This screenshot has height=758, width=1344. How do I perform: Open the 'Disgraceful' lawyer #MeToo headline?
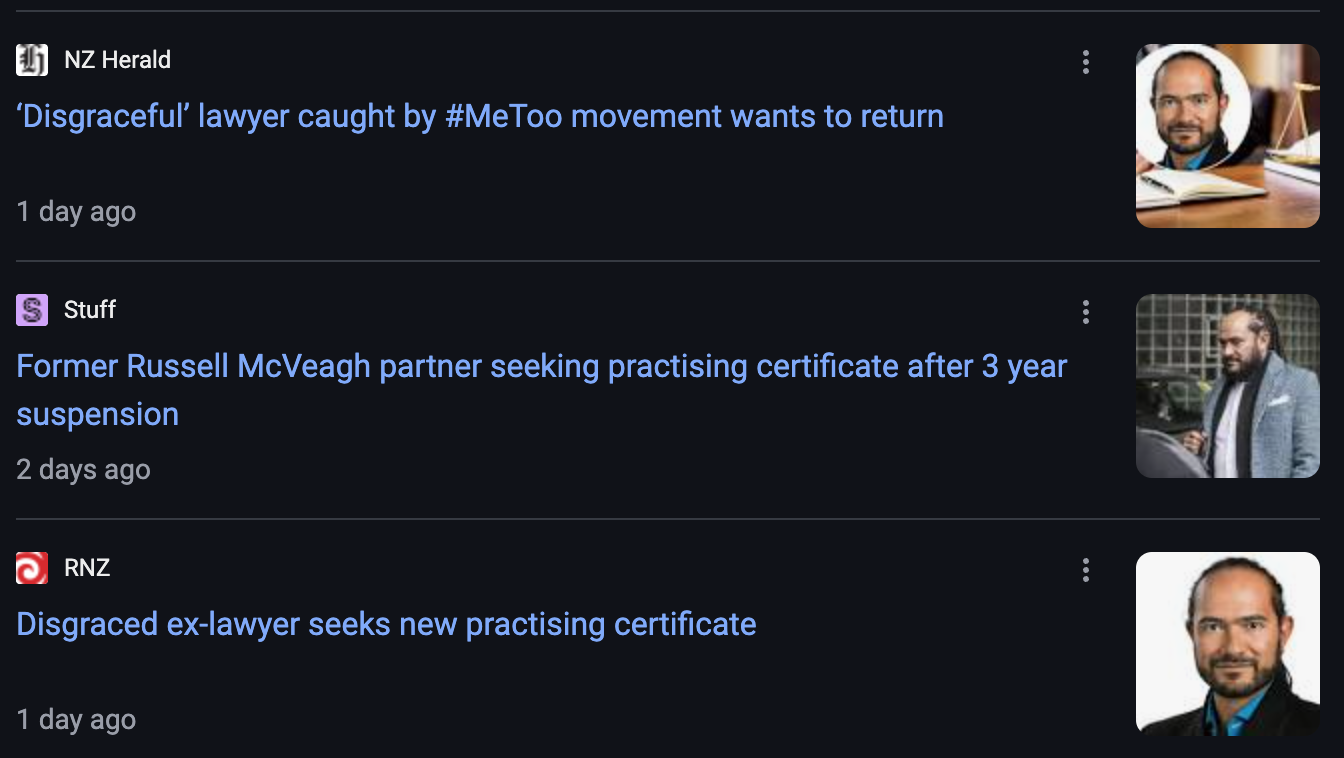tap(480, 117)
